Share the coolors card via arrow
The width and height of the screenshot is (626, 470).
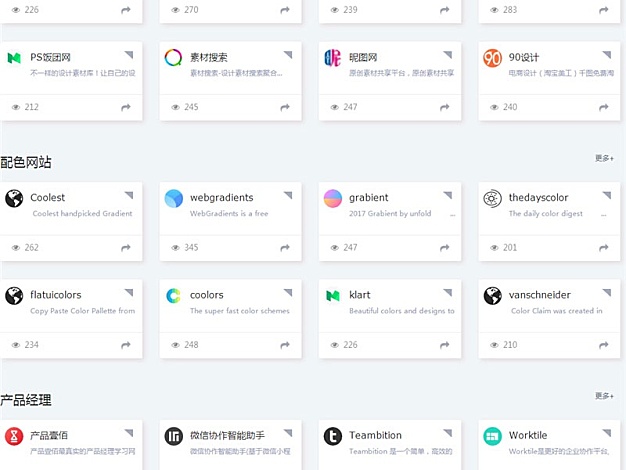click(285, 345)
